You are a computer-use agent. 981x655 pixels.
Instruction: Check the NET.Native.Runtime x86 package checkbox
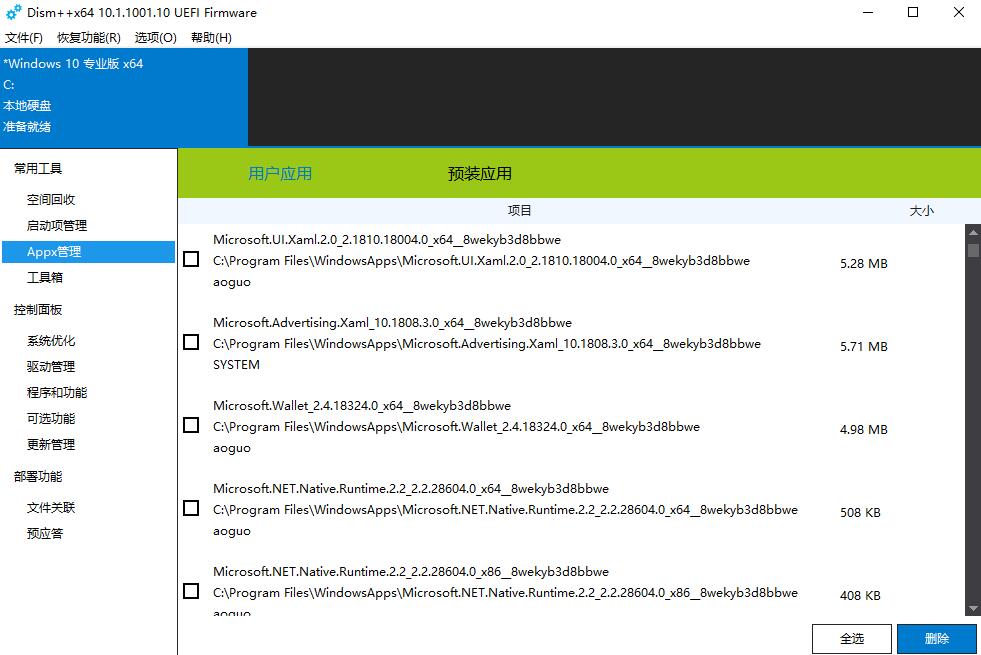(191, 591)
